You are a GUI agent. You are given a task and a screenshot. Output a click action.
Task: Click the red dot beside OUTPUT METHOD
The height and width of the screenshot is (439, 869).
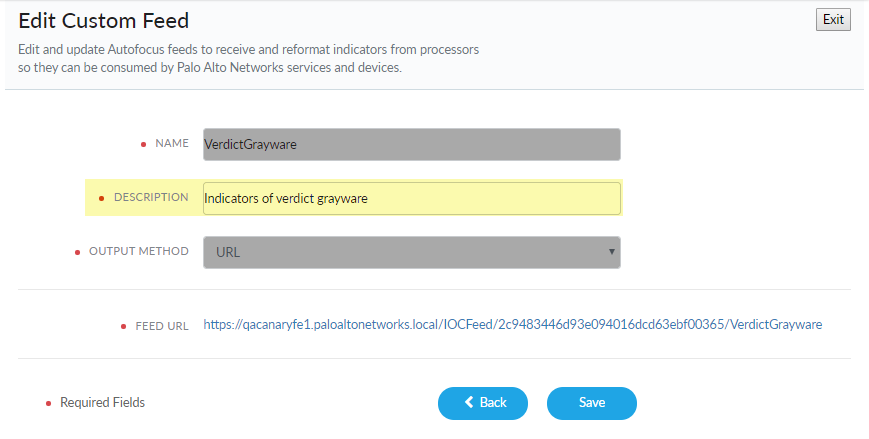coord(78,252)
